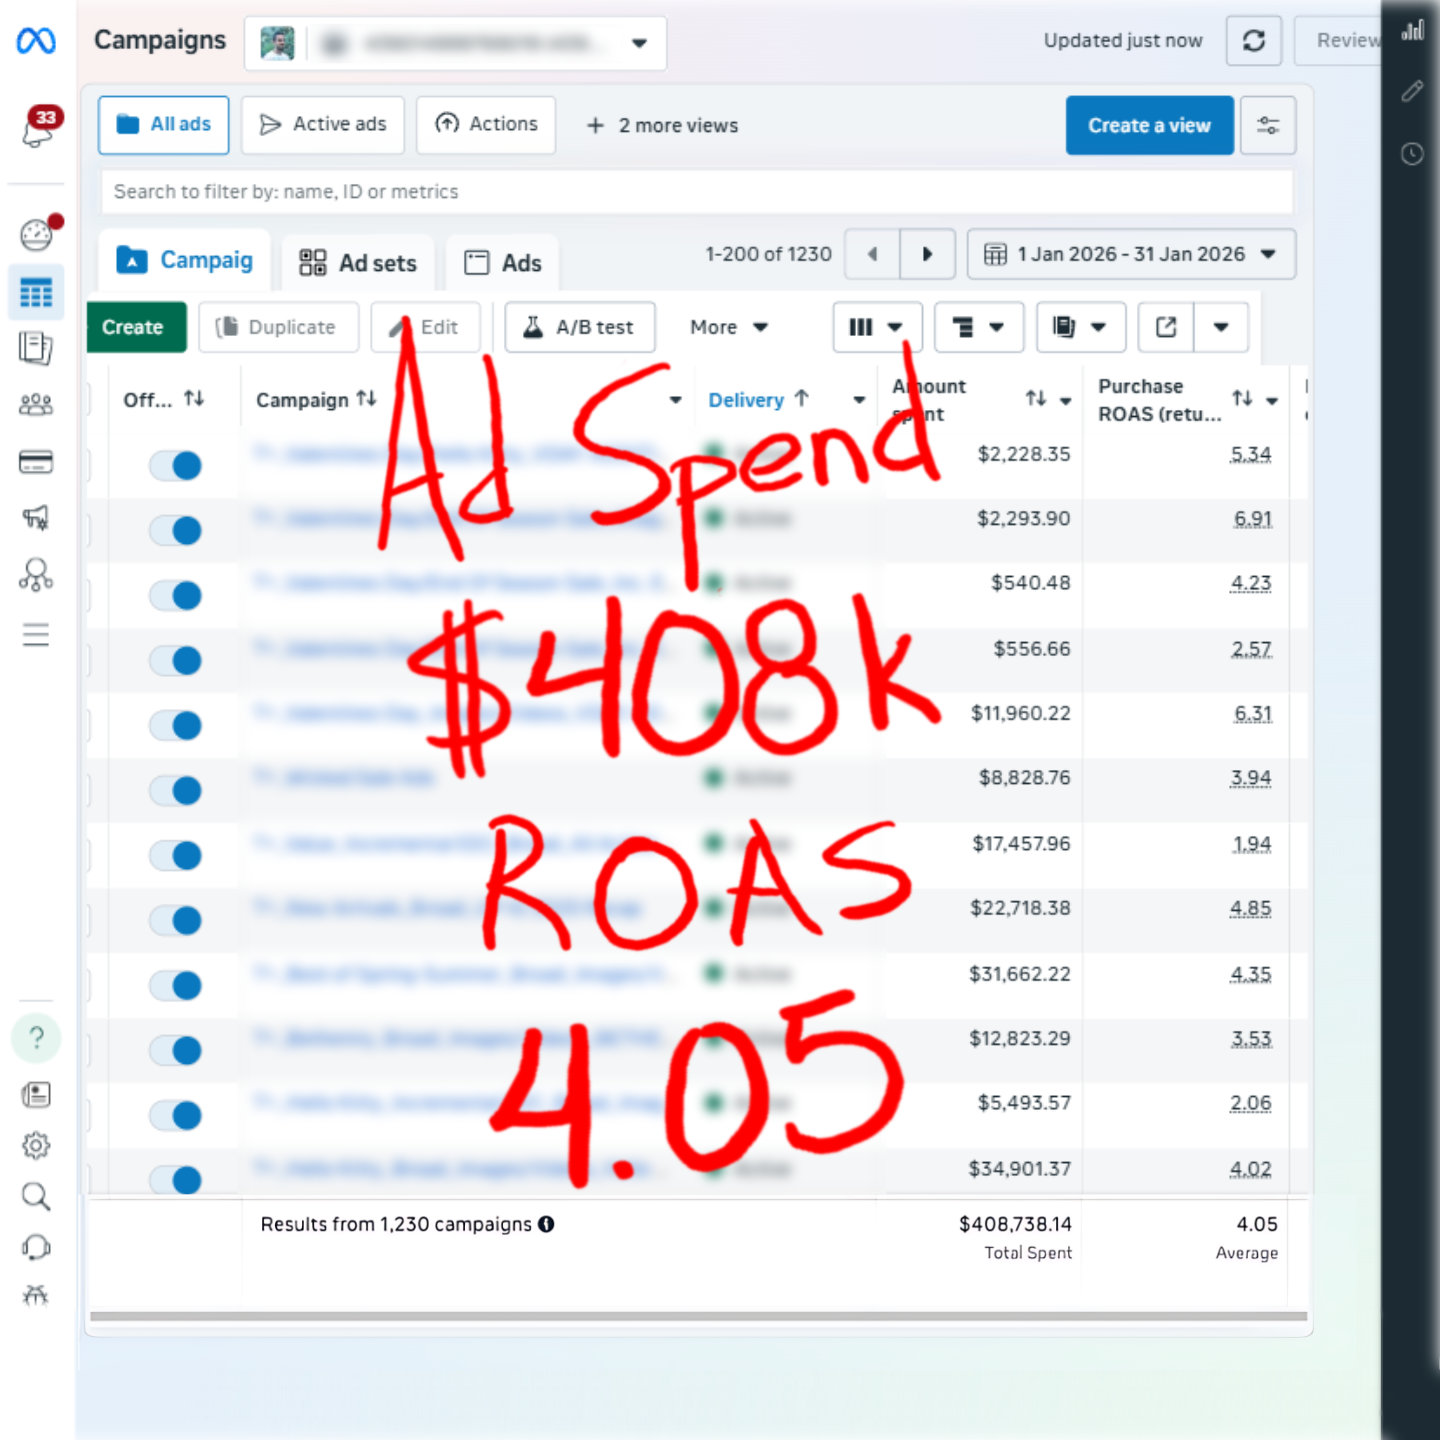Open All tools hamburger menu icon
1440x1440 pixels.
(36, 635)
